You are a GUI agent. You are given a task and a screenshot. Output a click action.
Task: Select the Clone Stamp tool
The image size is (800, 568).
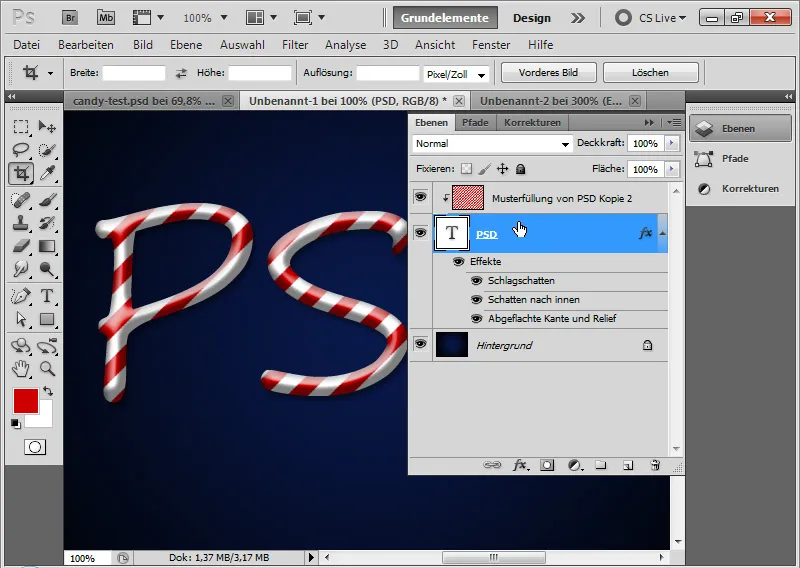[21, 223]
